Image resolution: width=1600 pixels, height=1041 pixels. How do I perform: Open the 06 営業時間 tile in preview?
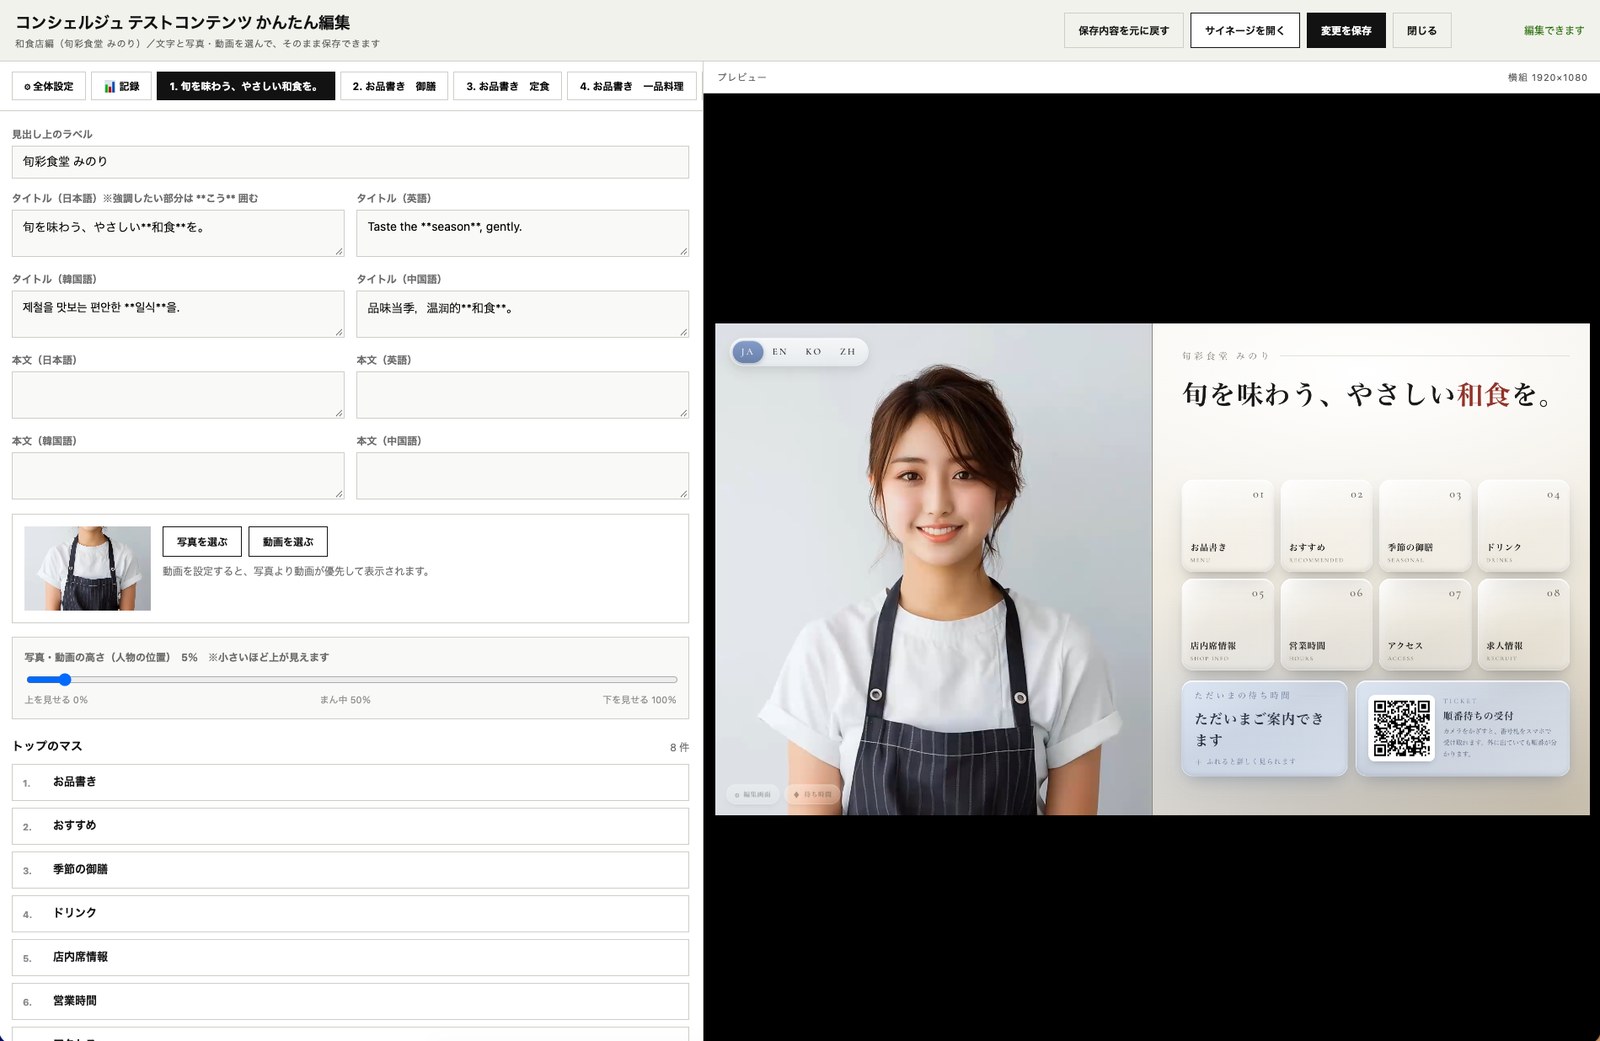tap(1326, 624)
